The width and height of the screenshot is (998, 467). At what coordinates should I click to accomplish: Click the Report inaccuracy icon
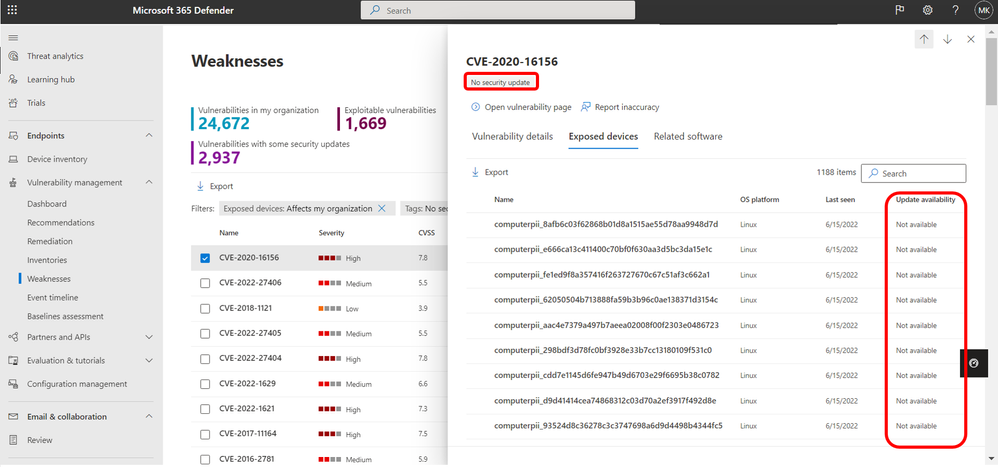coord(586,108)
